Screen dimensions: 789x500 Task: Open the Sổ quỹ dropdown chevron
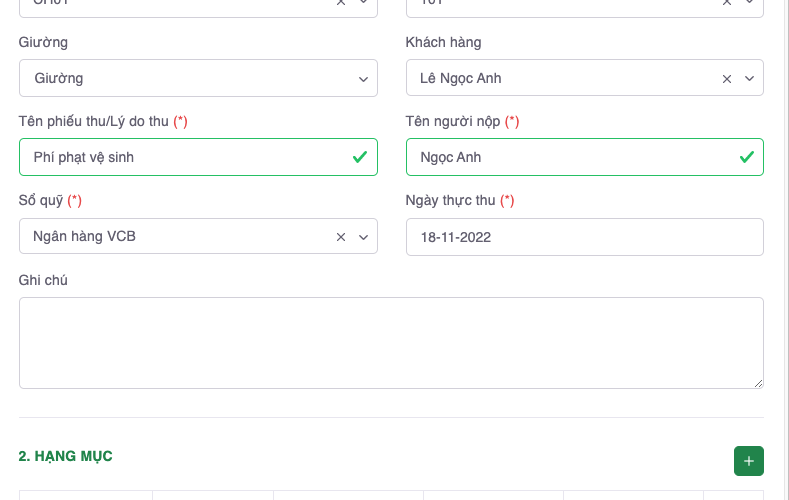(364, 237)
